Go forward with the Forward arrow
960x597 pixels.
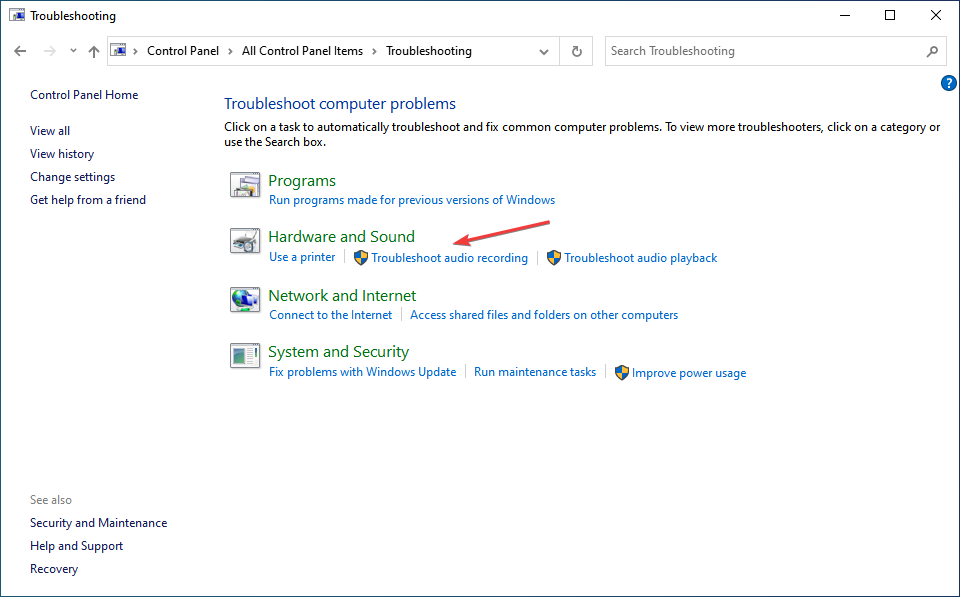pyautogui.click(x=50, y=51)
